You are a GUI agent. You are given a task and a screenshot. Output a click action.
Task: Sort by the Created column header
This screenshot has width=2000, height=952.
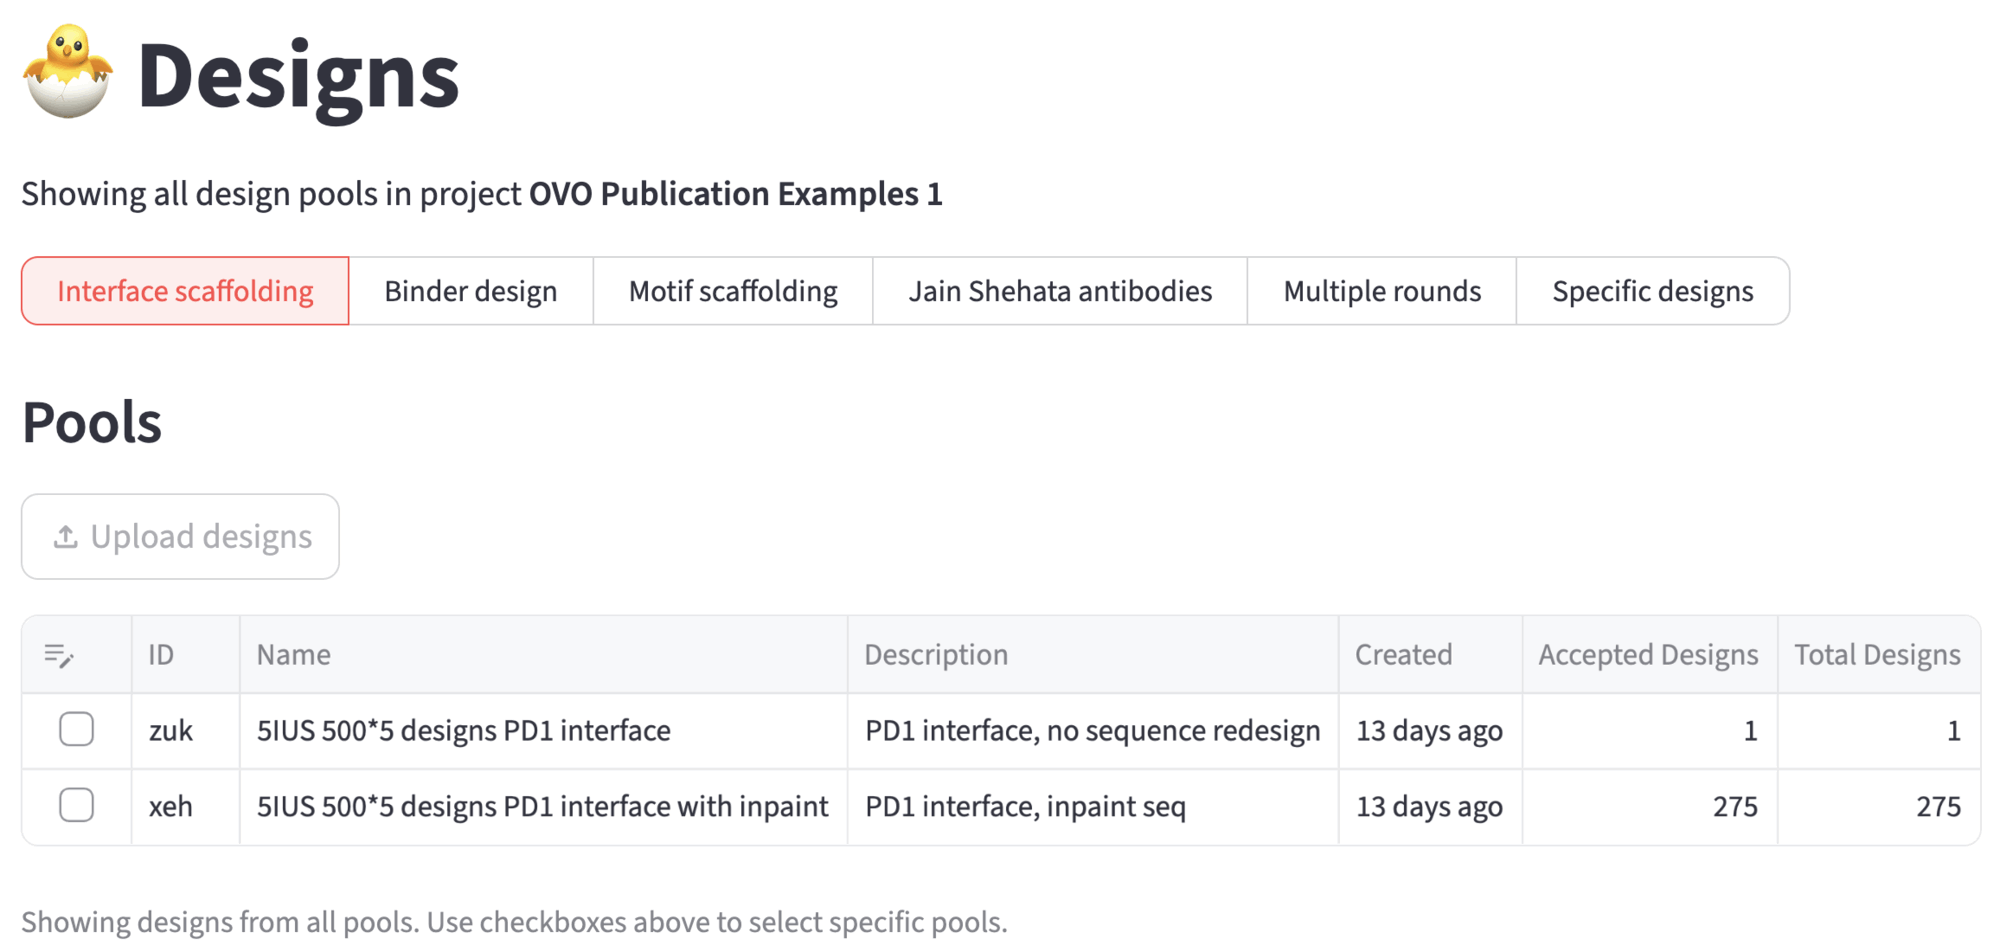(1403, 655)
